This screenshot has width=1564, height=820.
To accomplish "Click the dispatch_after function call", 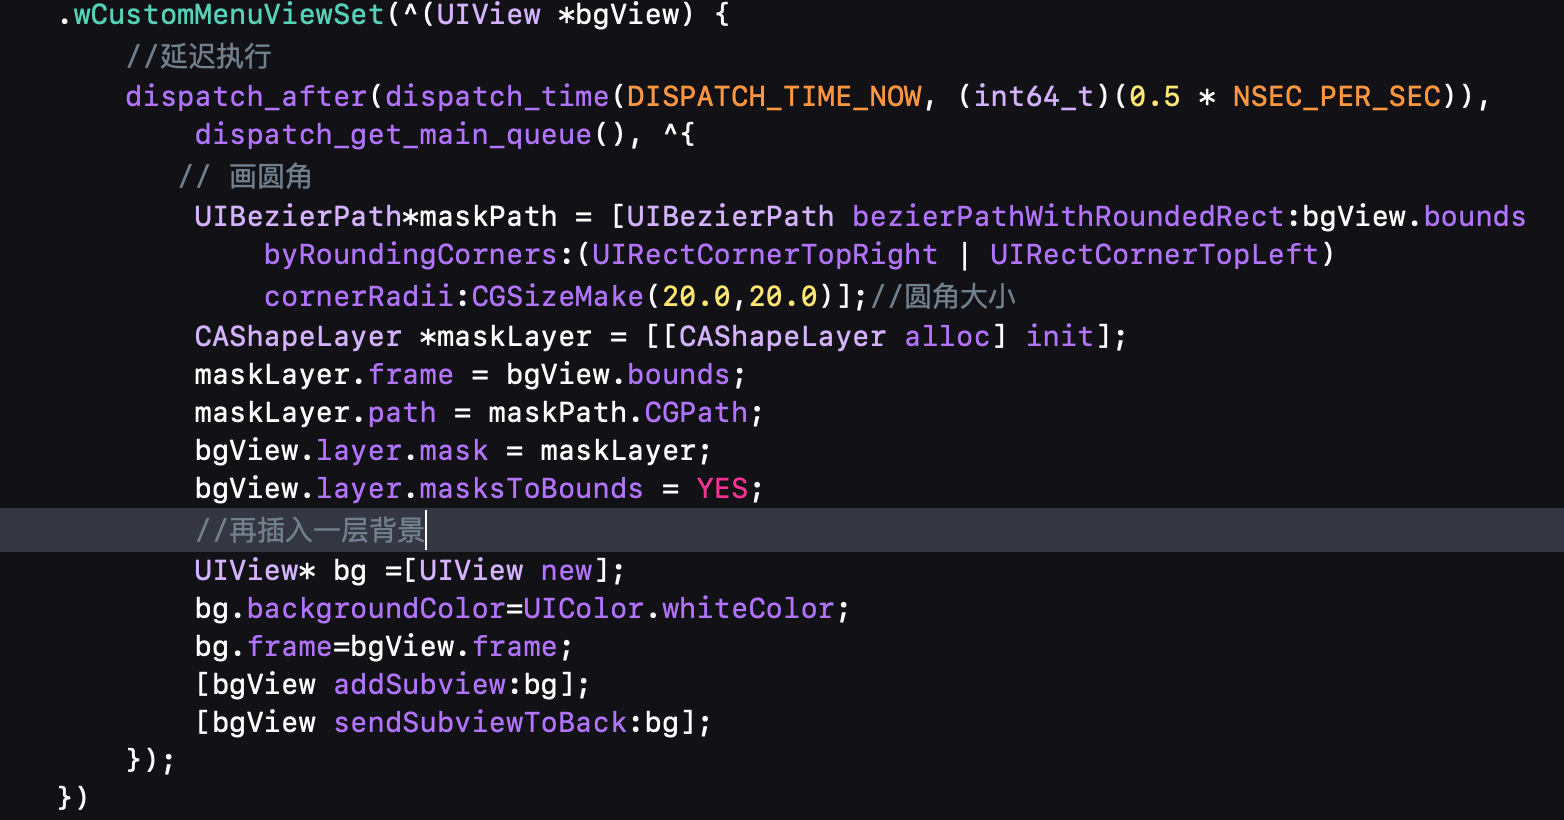I will [x=246, y=97].
